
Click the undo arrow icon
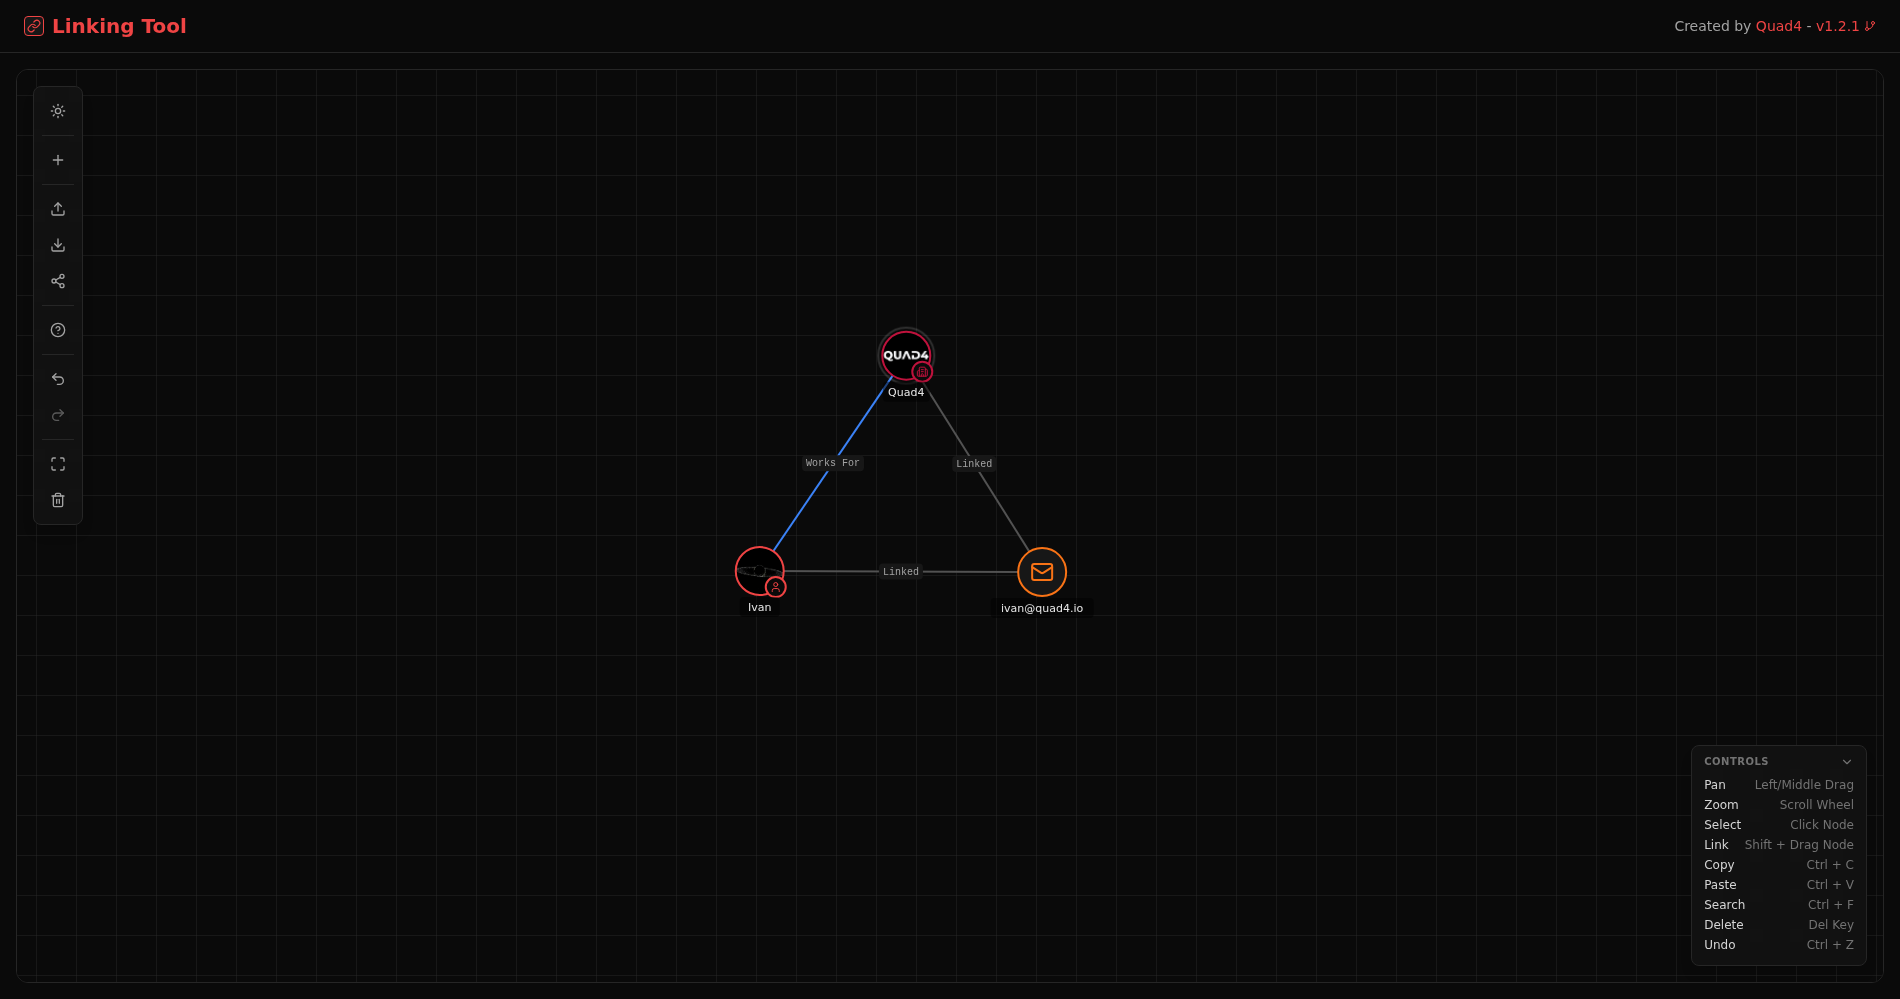[57, 379]
